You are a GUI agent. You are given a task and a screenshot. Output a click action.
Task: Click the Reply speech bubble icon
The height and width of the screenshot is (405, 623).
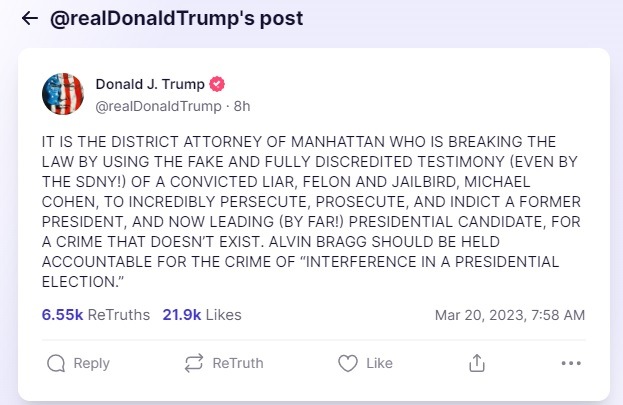click(x=56, y=363)
